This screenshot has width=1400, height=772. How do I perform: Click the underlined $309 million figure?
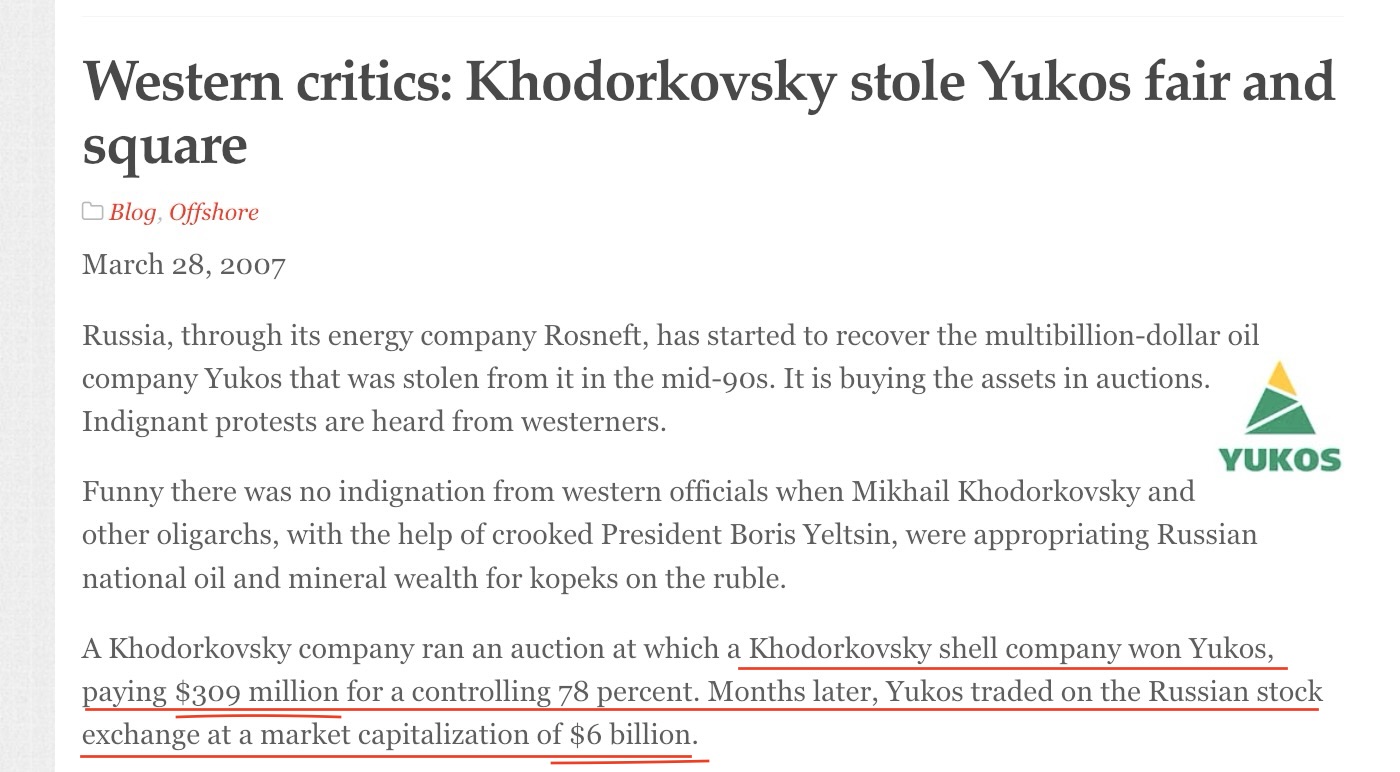pyautogui.click(x=257, y=692)
